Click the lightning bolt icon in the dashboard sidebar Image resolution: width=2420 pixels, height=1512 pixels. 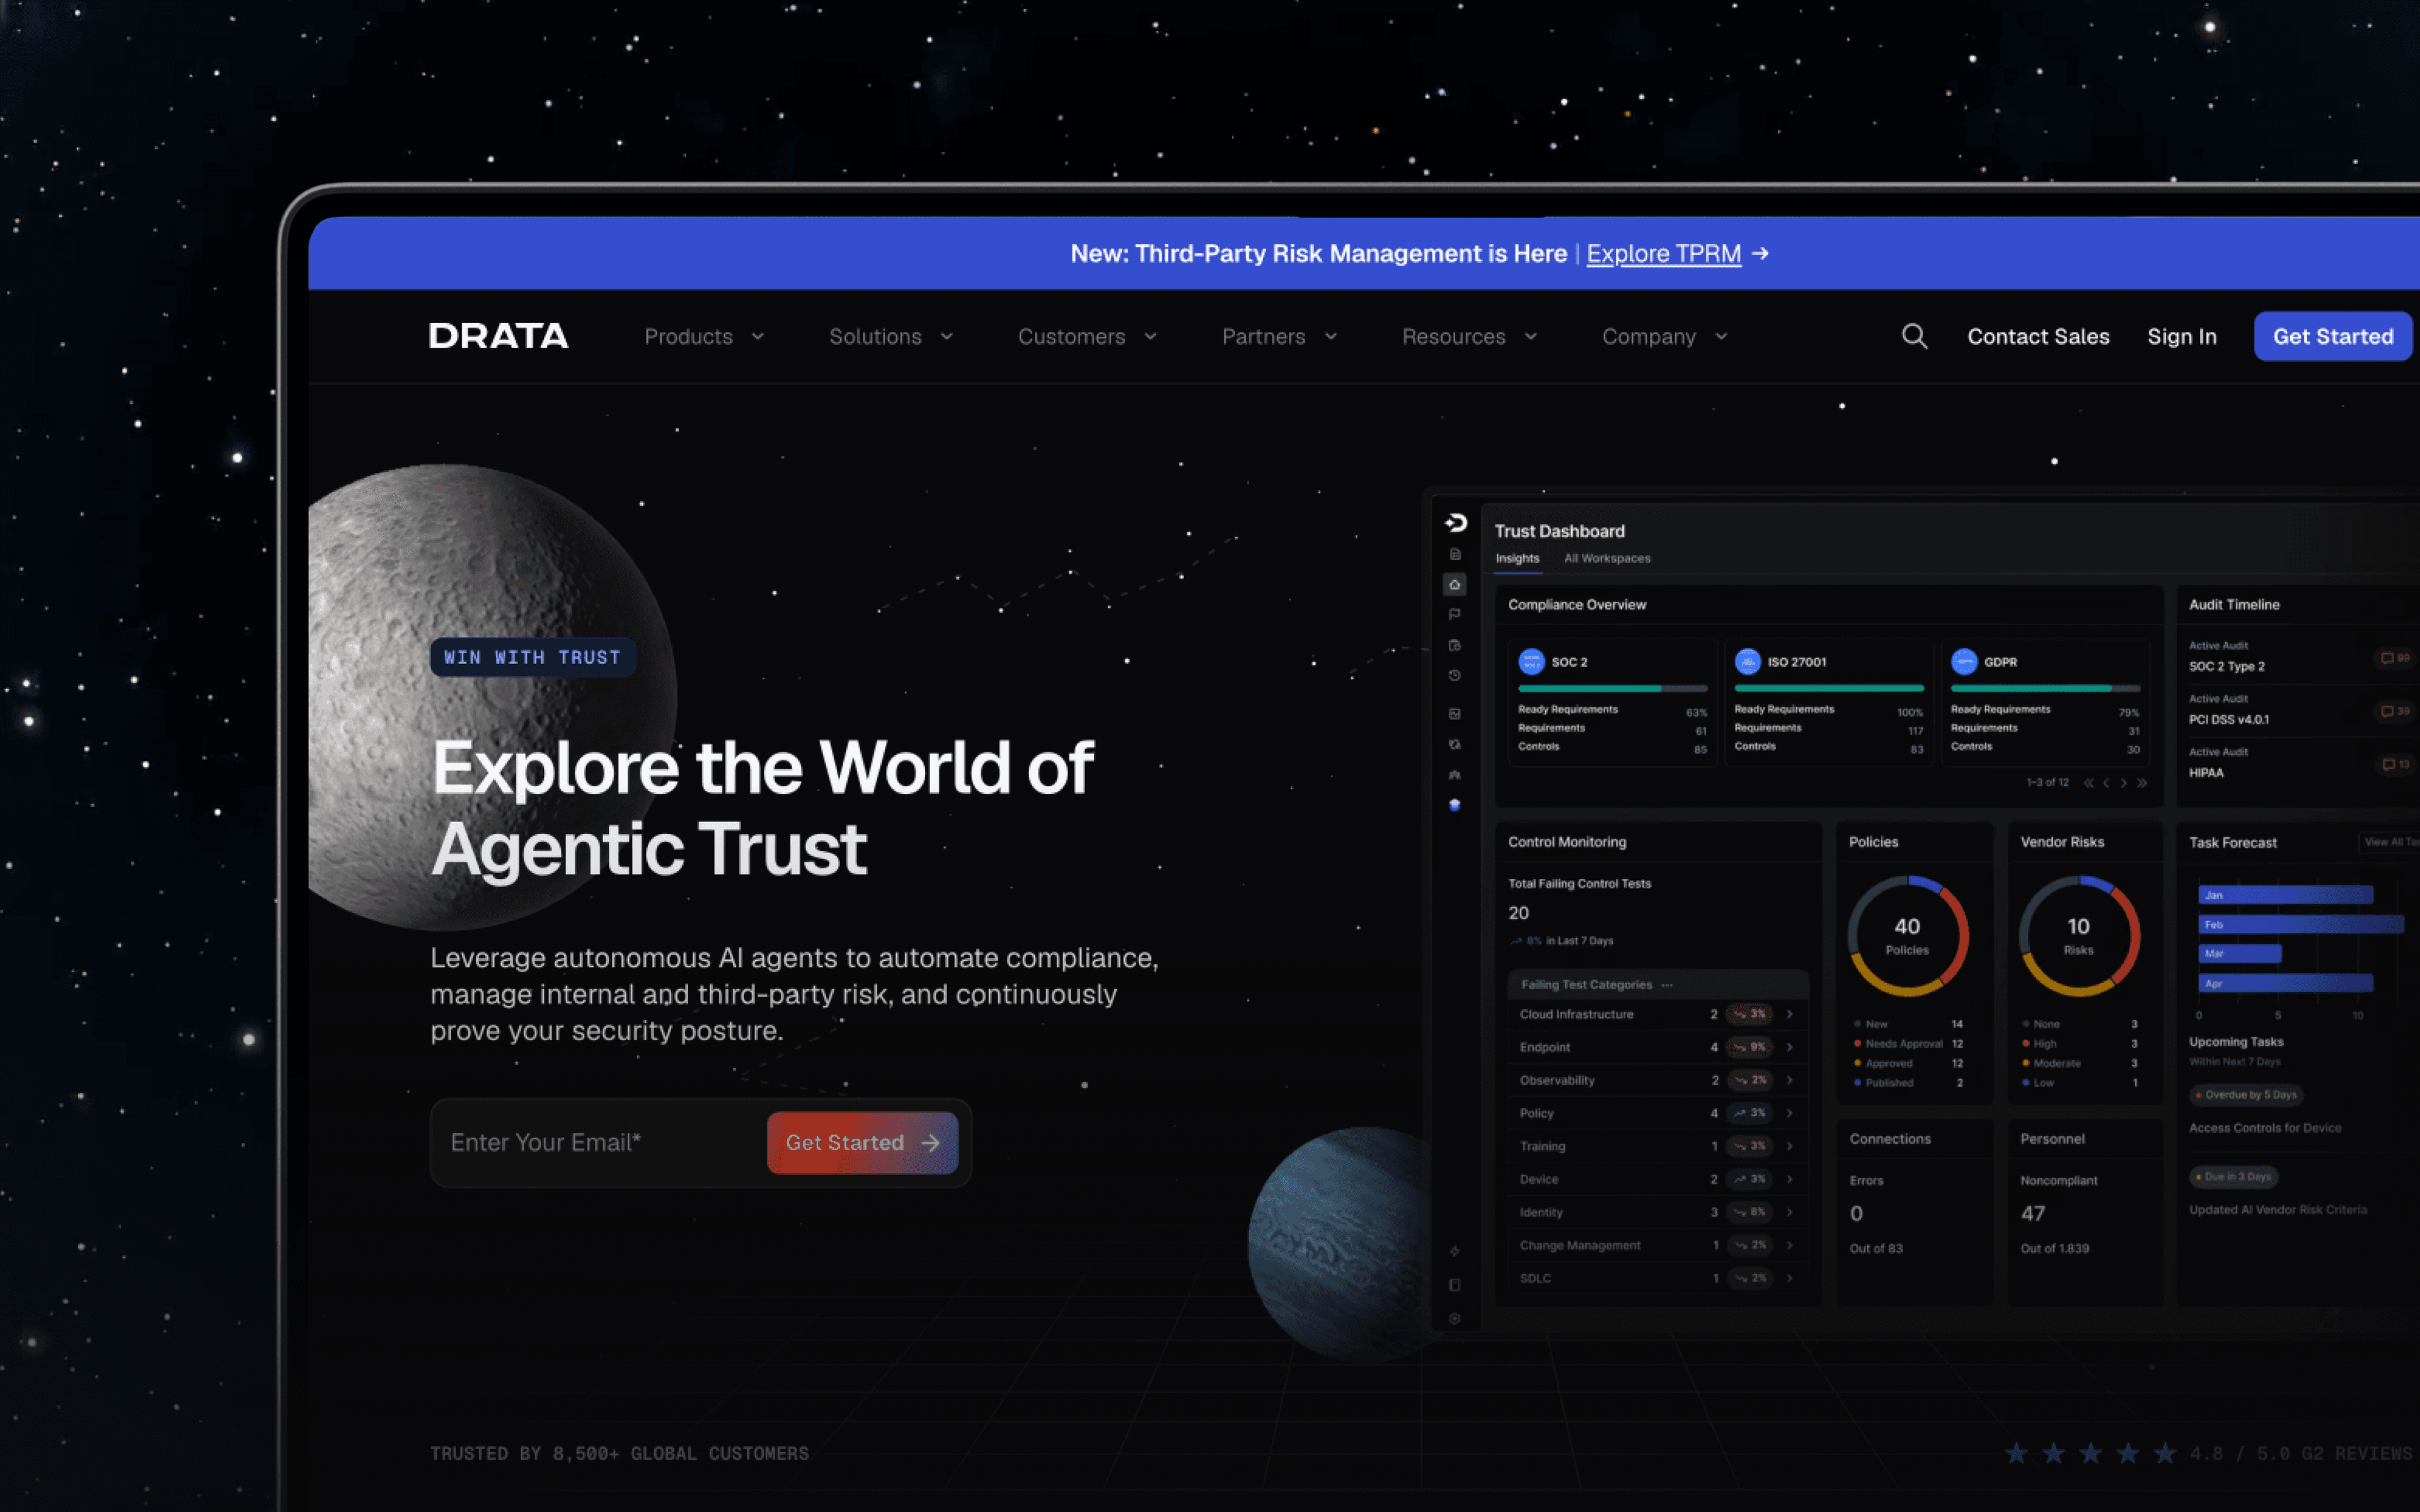coord(1455,1251)
